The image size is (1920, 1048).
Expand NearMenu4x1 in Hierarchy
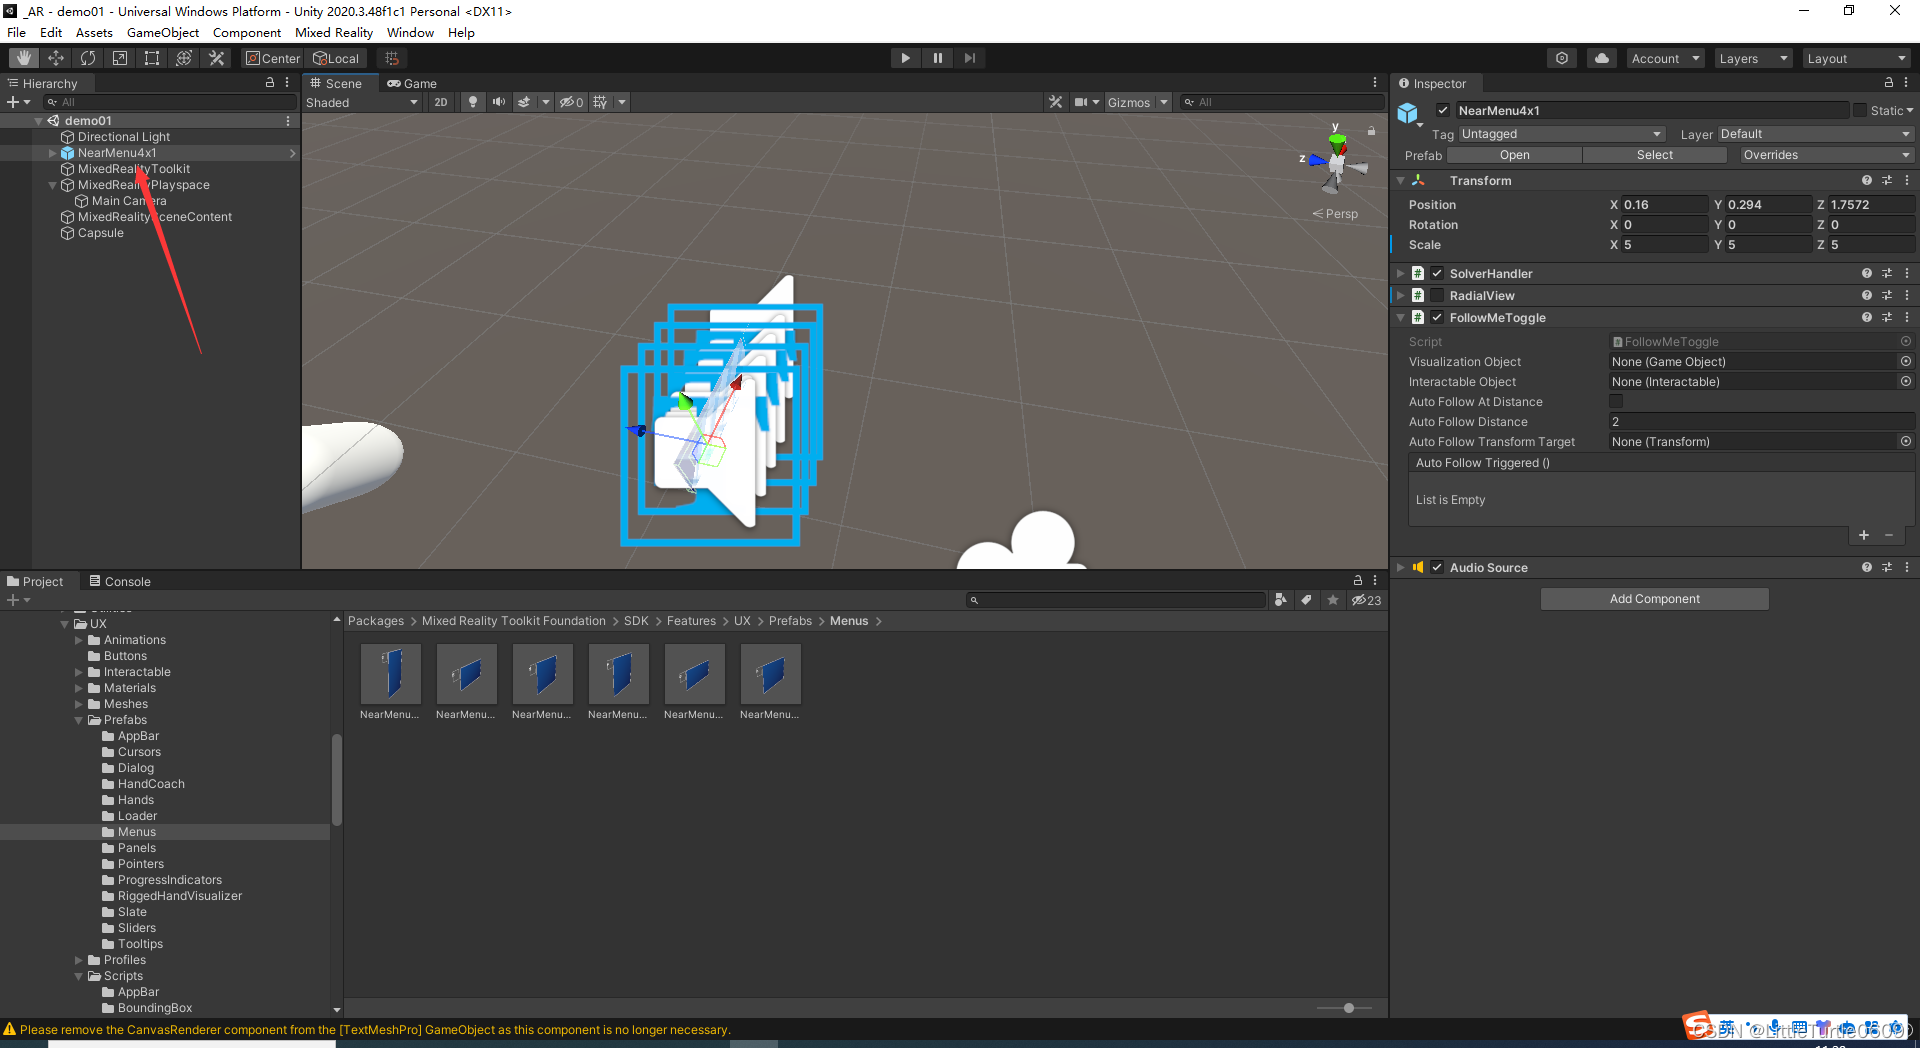pyautogui.click(x=52, y=153)
